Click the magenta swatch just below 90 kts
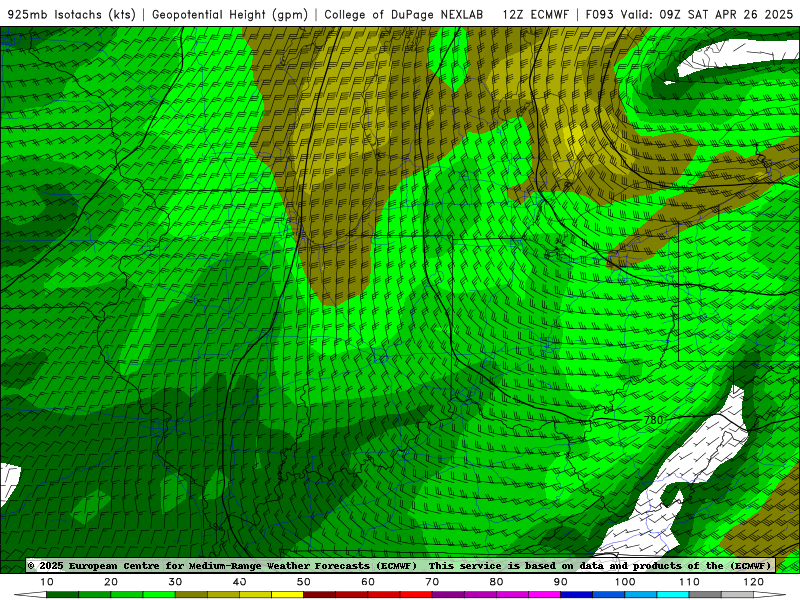This screenshot has width=800, height=600. point(544,595)
